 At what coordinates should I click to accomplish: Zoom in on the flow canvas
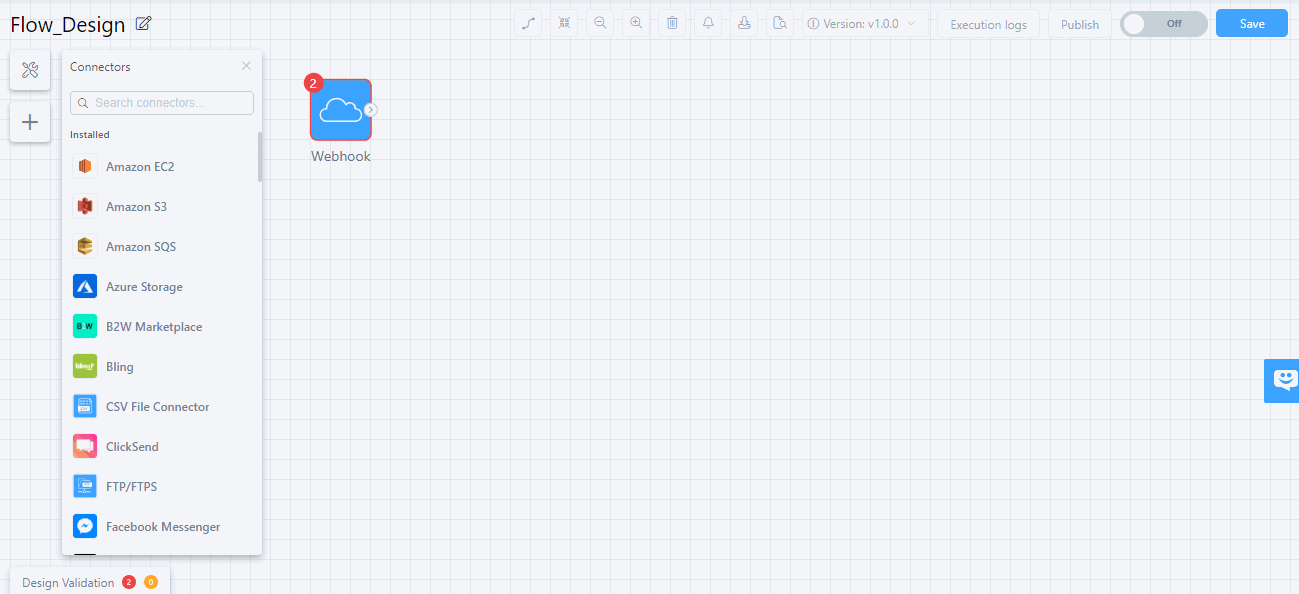click(x=636, y=22)
